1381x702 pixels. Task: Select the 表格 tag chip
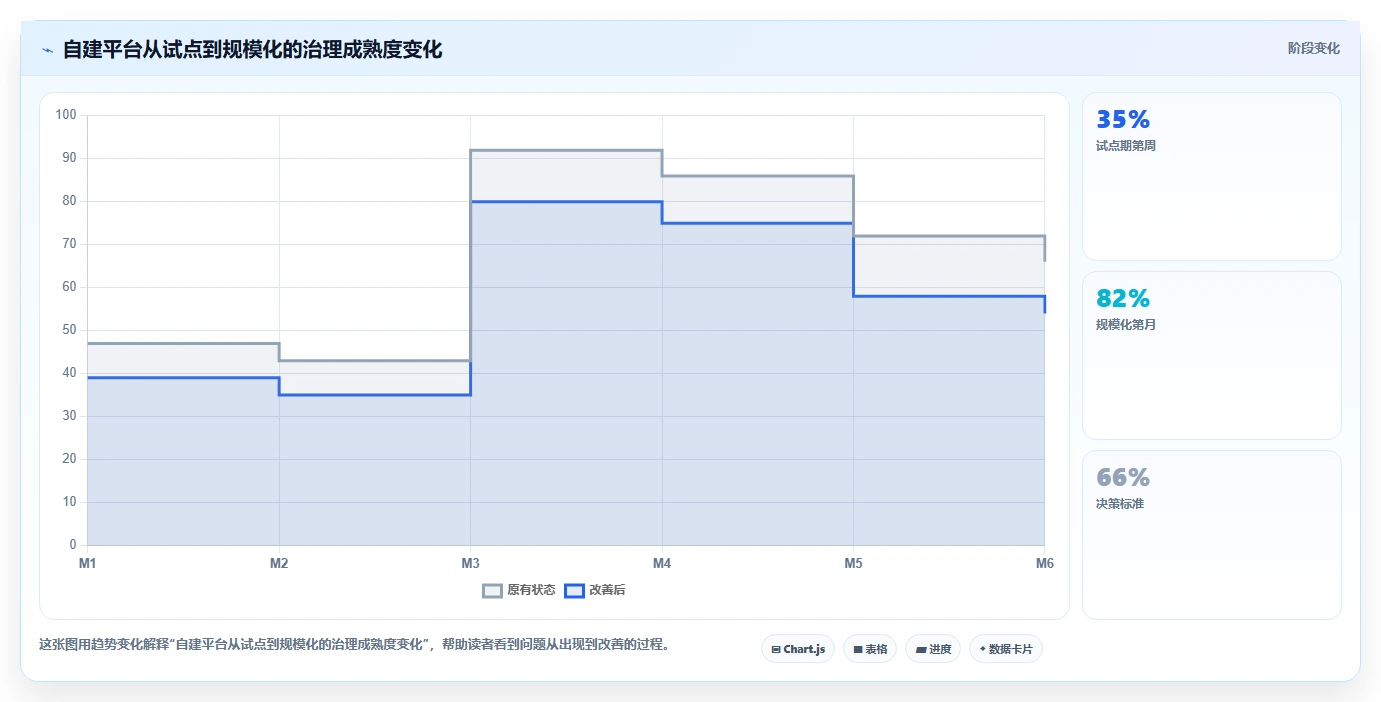[870, 649]
